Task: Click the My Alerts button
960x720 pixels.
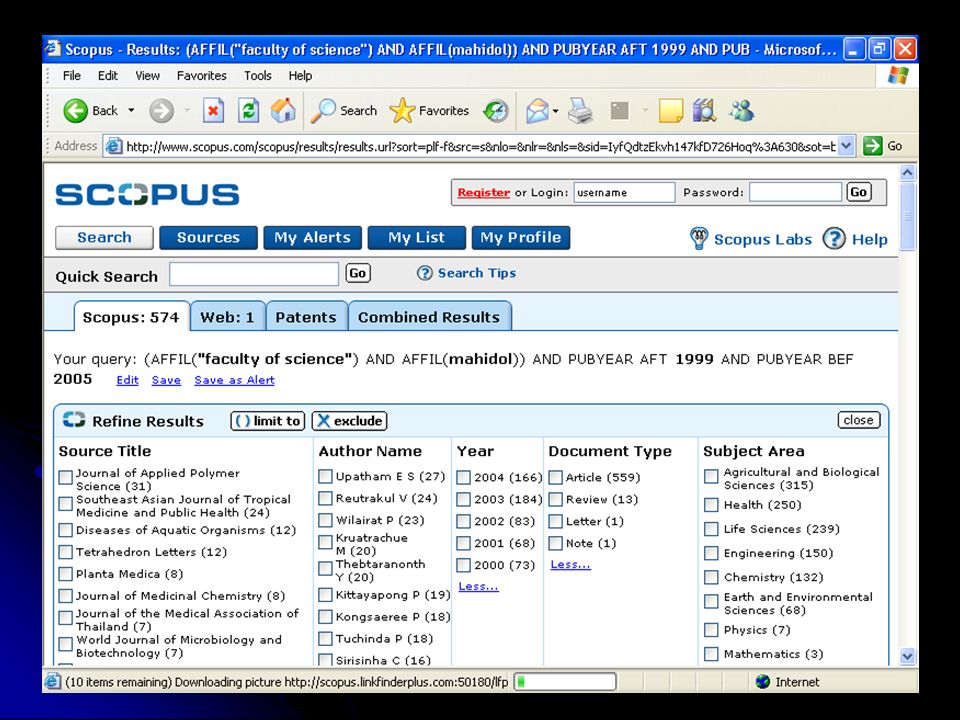Action: pos(312,238)
